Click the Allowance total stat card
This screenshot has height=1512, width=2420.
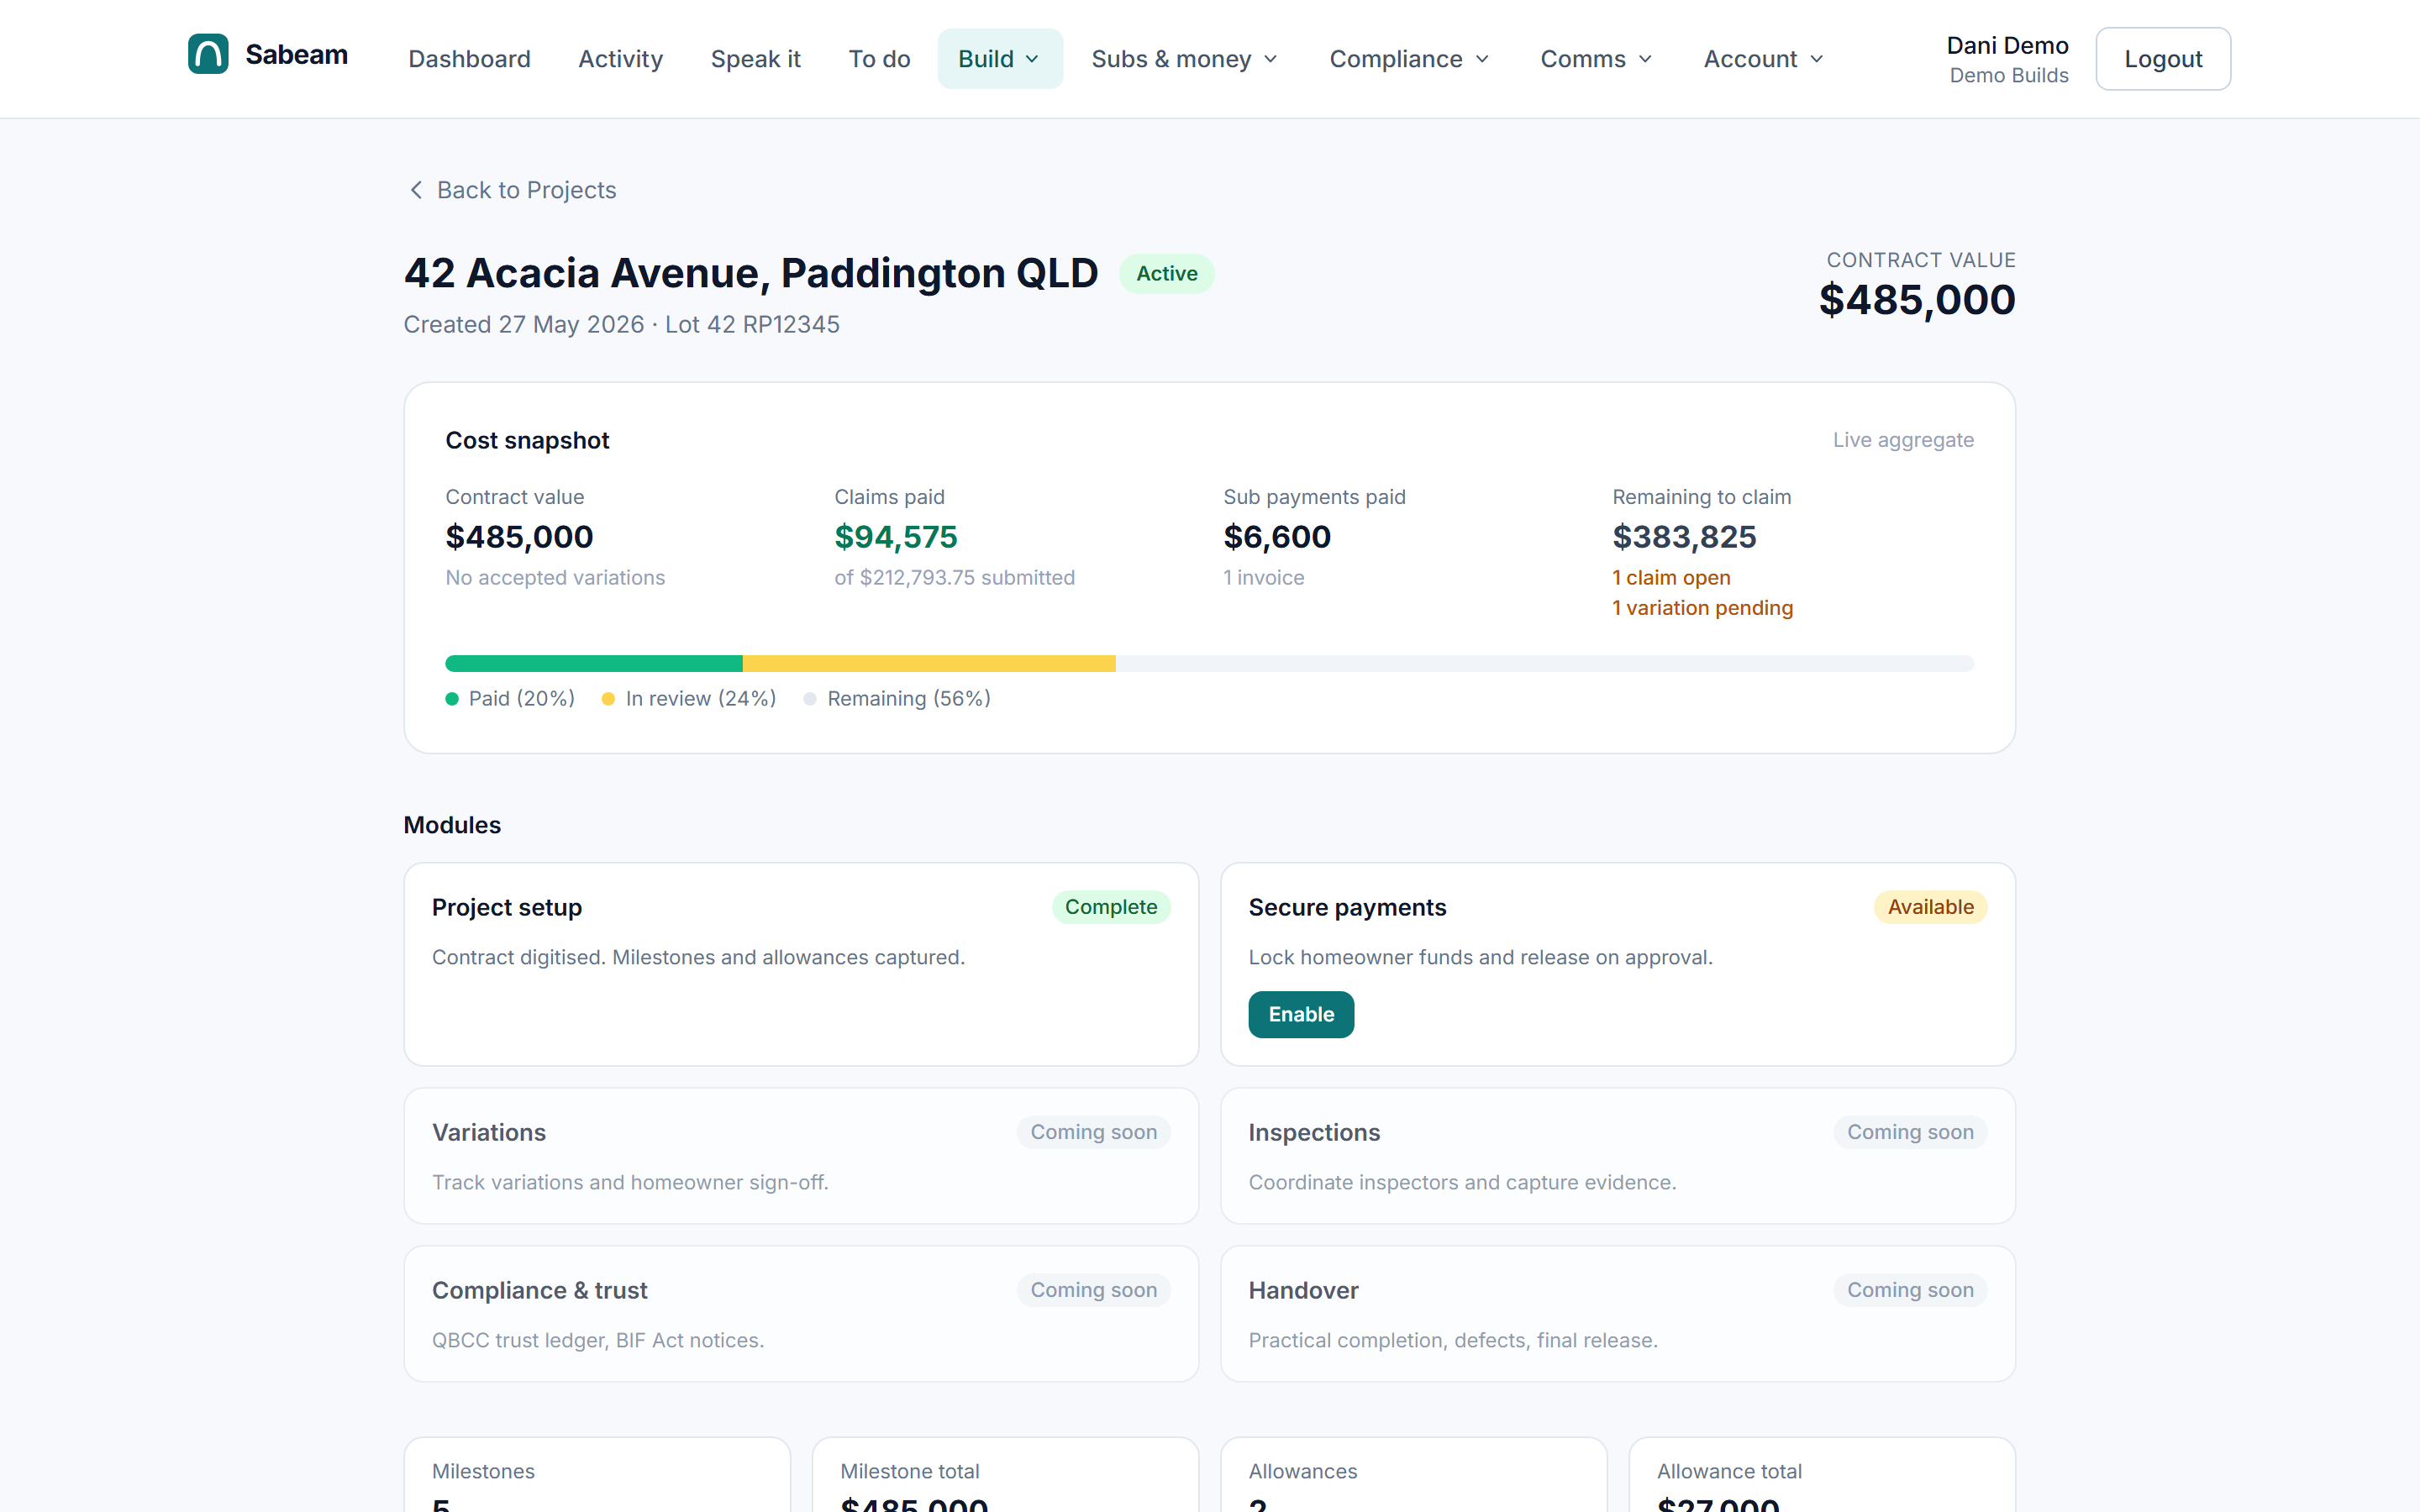point(1822,1475)
